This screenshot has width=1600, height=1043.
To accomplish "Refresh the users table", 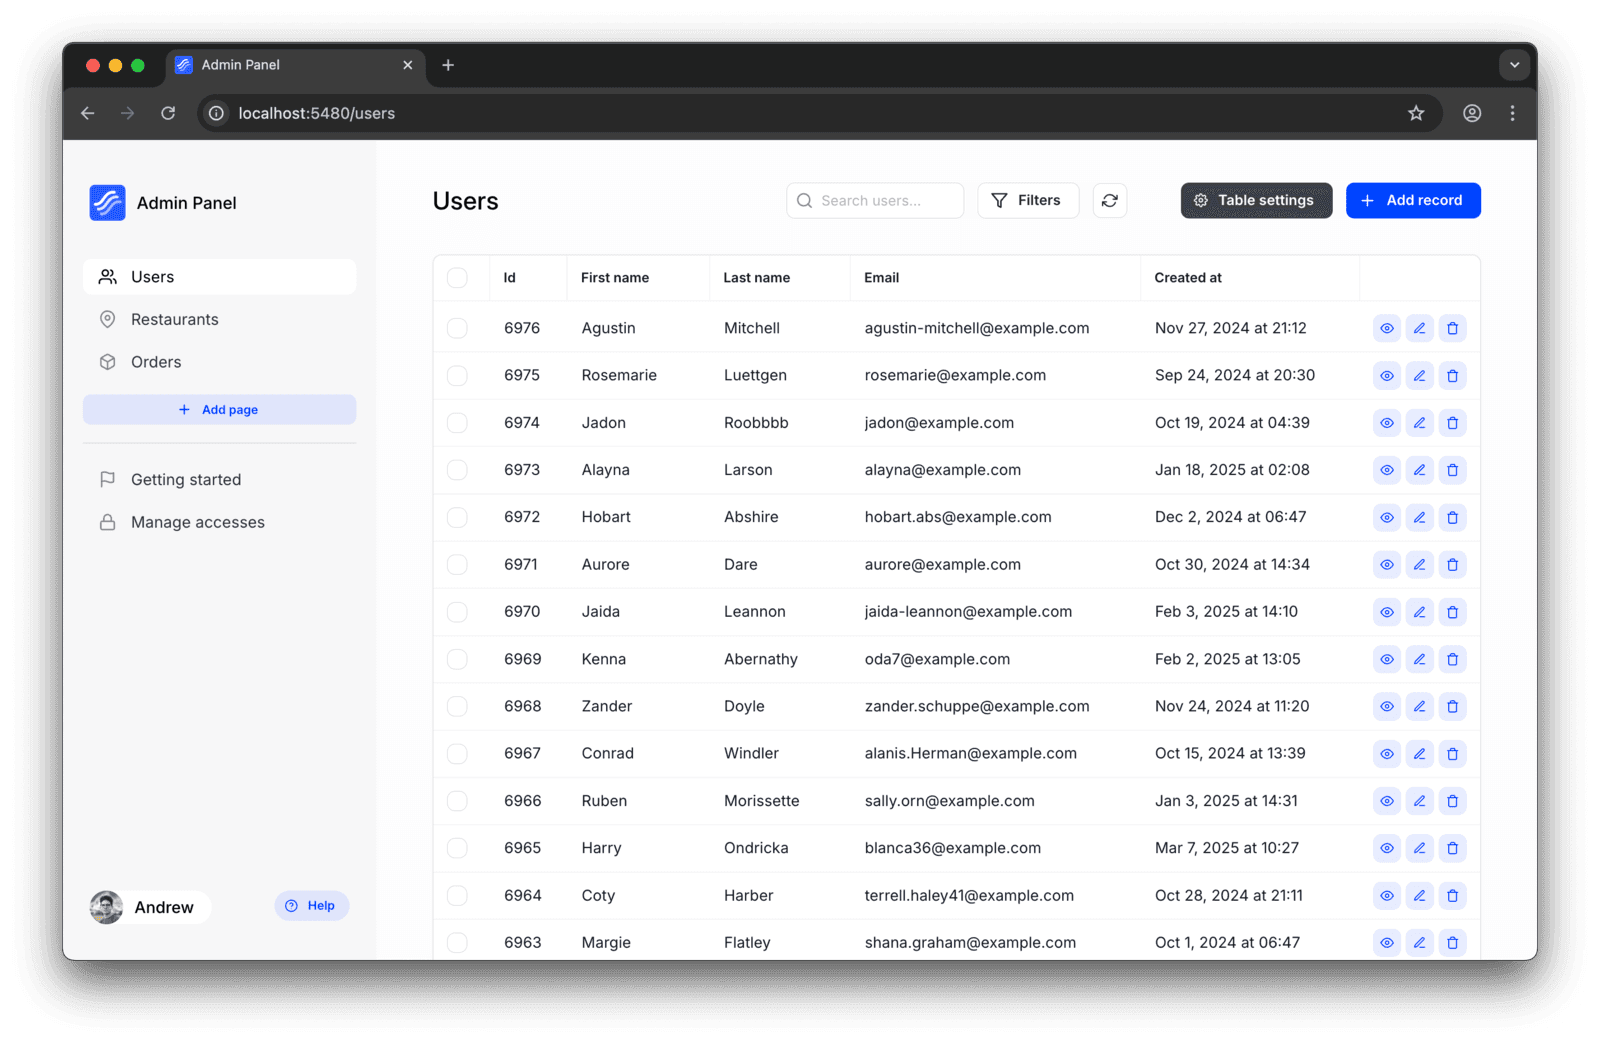I will (1110, 201).
